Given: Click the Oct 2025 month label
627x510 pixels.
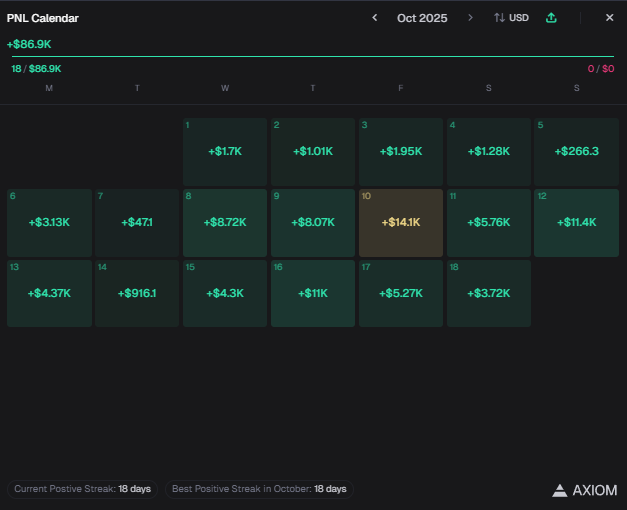Looking at the screenshot, I should click(x=422, y=18).
